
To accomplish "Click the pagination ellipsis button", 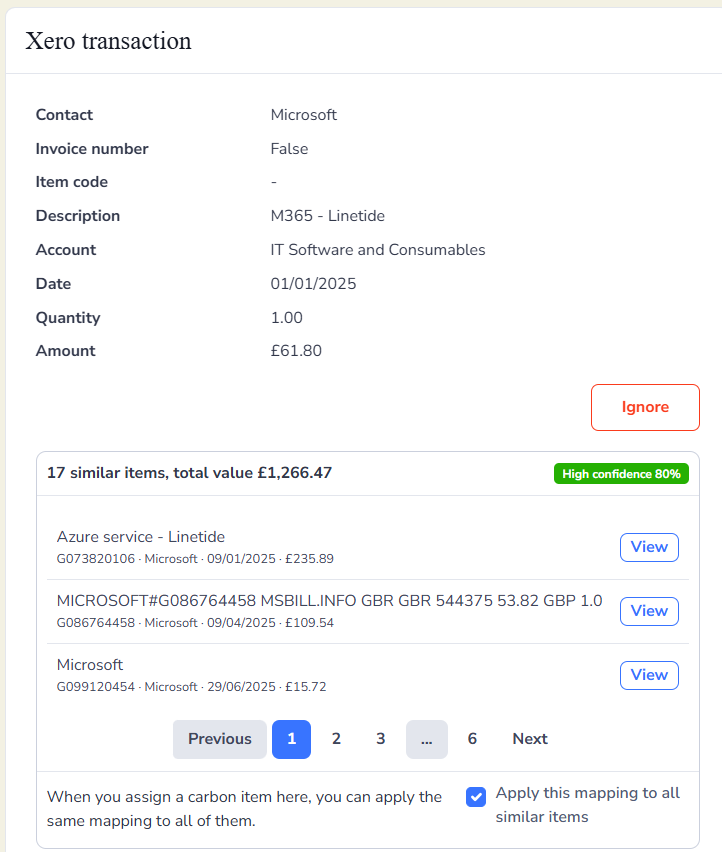I will [x=426, y=739].
